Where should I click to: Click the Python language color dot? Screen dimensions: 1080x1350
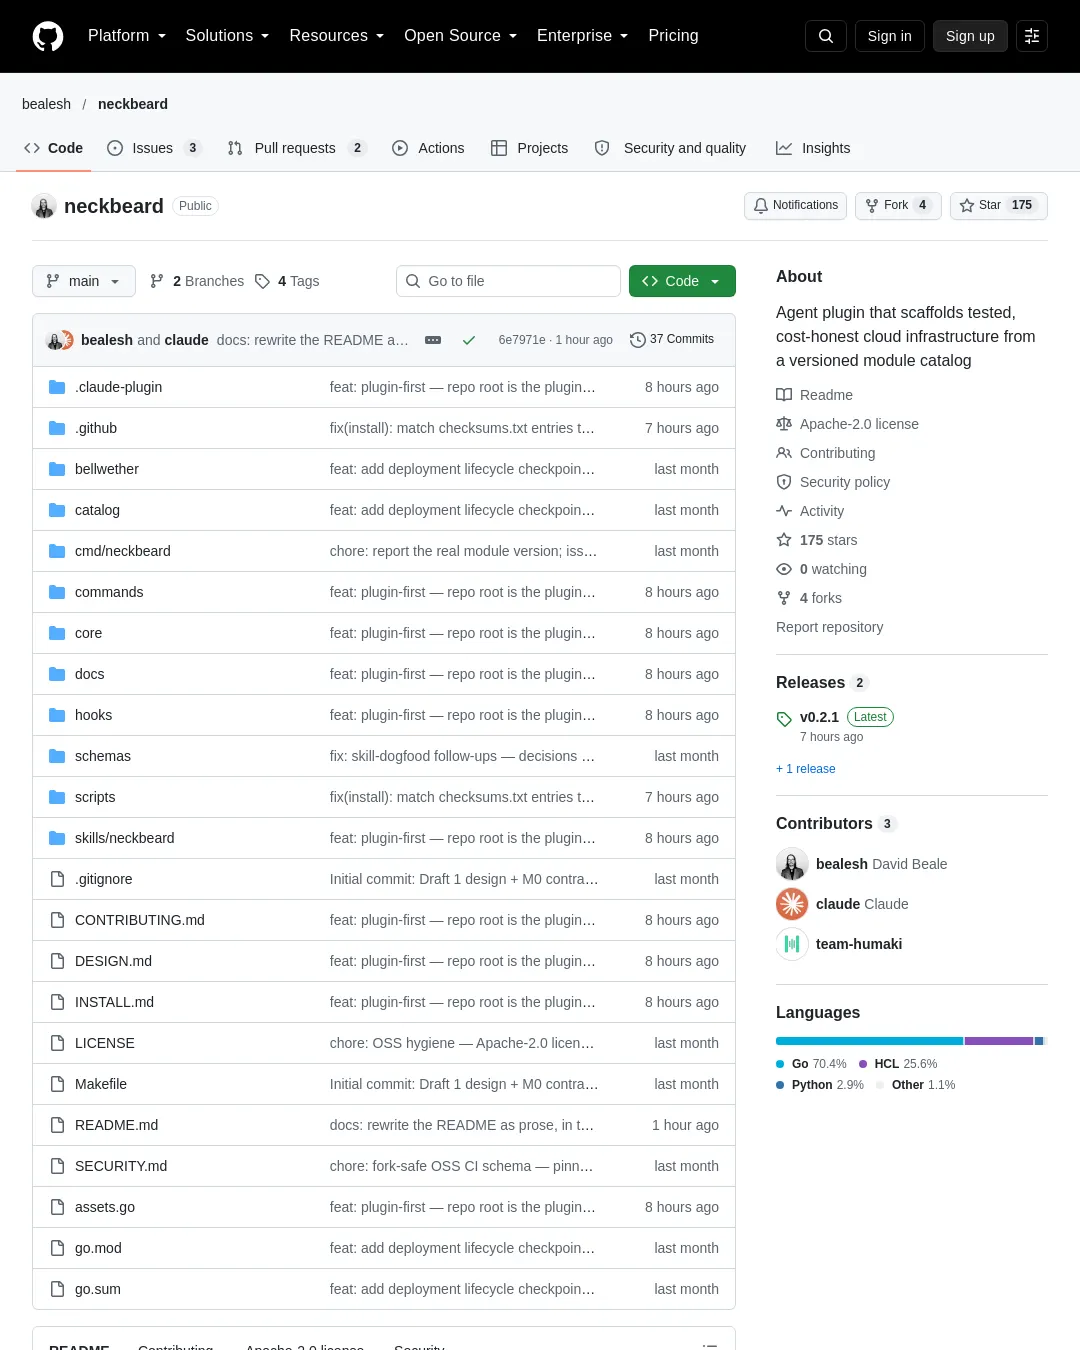(780, 1085)
